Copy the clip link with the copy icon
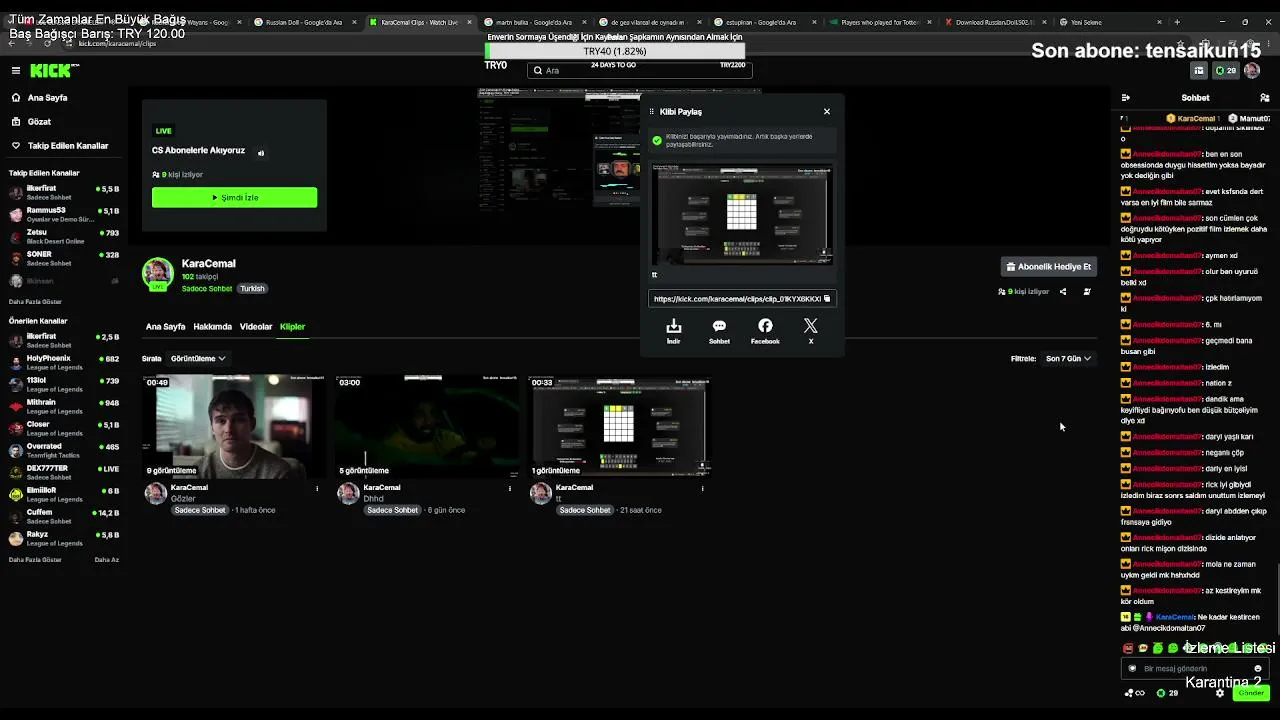 [827, 298]
